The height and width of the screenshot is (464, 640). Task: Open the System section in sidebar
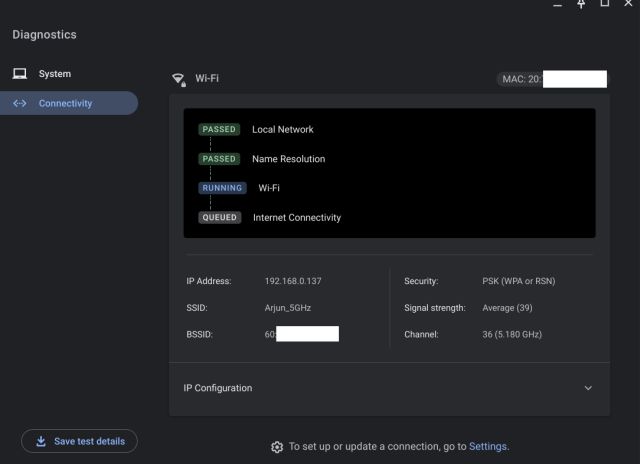(x=54, y=74)
